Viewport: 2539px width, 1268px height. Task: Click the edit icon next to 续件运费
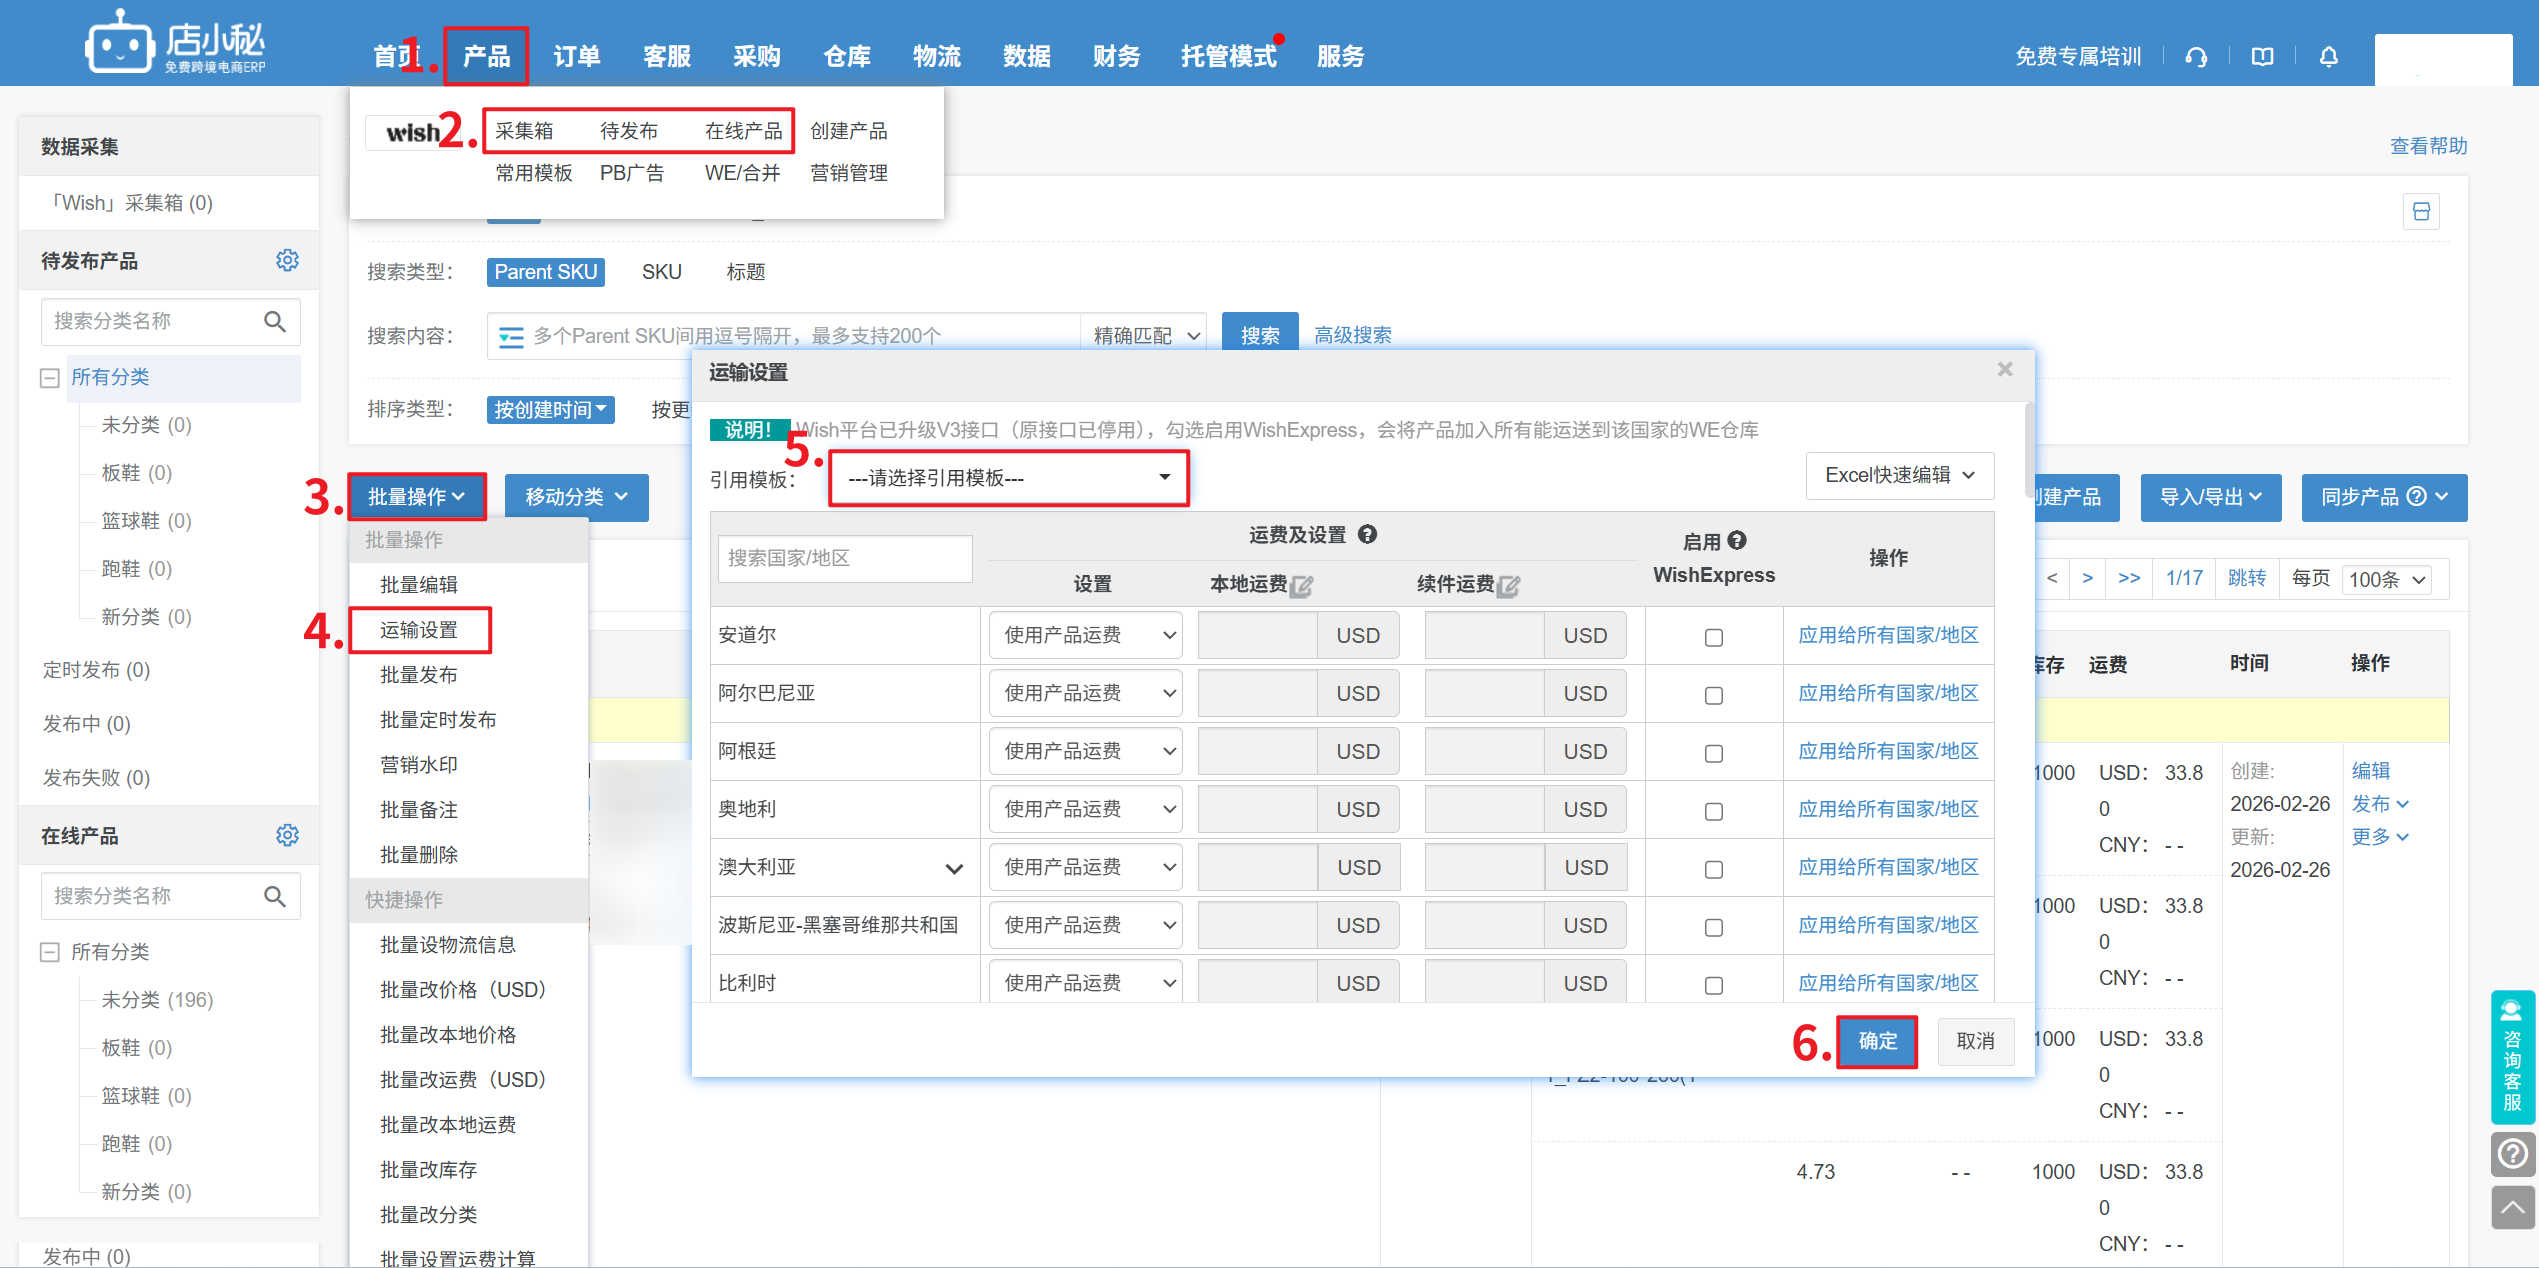1508,586
